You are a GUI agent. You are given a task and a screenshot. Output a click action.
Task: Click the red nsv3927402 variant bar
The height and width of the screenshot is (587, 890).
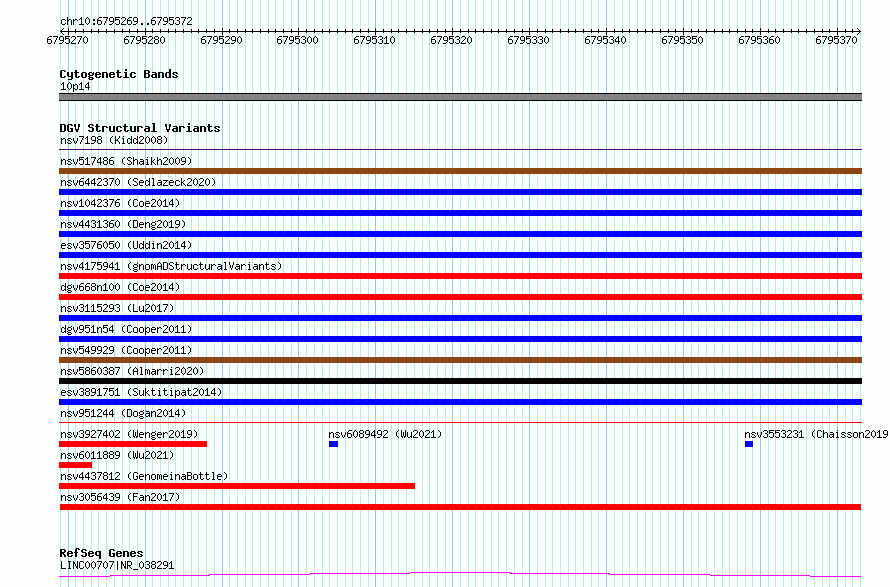(x=133, y=444)
